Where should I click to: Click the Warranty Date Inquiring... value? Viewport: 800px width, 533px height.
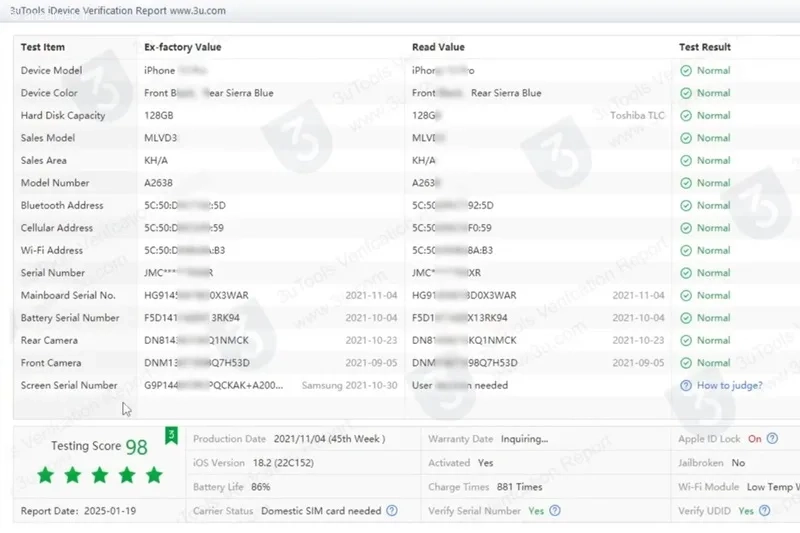pos(524,439)
